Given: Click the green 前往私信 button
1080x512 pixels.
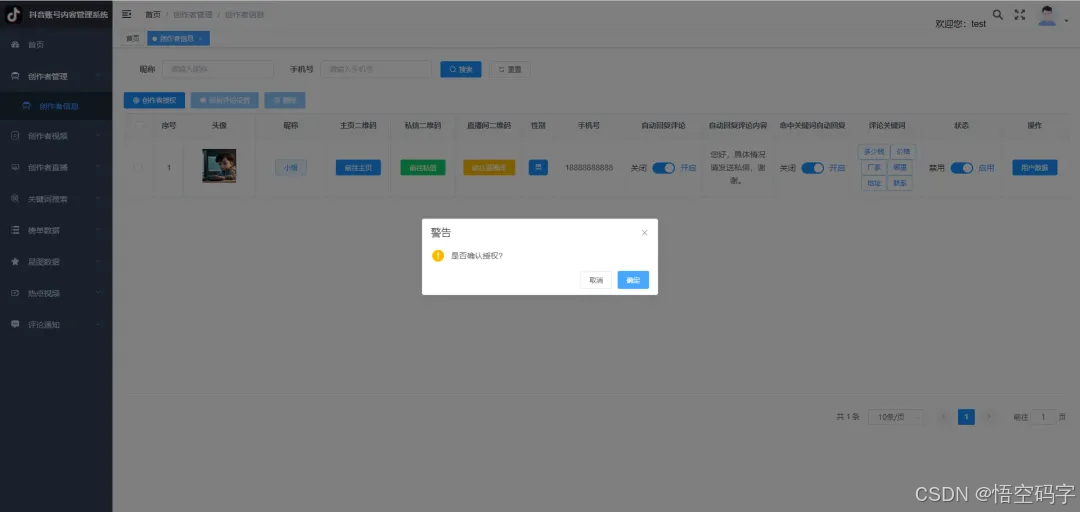Looking at the screenshot, I should [x=423, y=167].
